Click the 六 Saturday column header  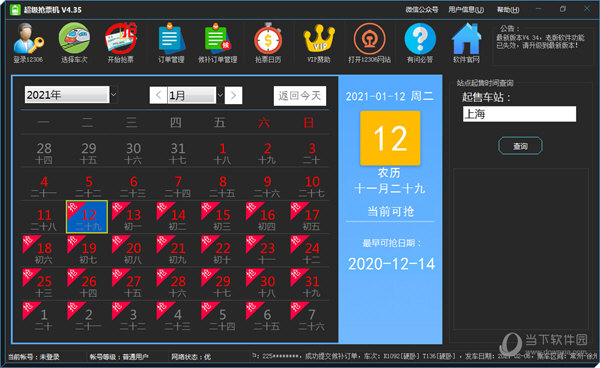click(x=264, y=123)
